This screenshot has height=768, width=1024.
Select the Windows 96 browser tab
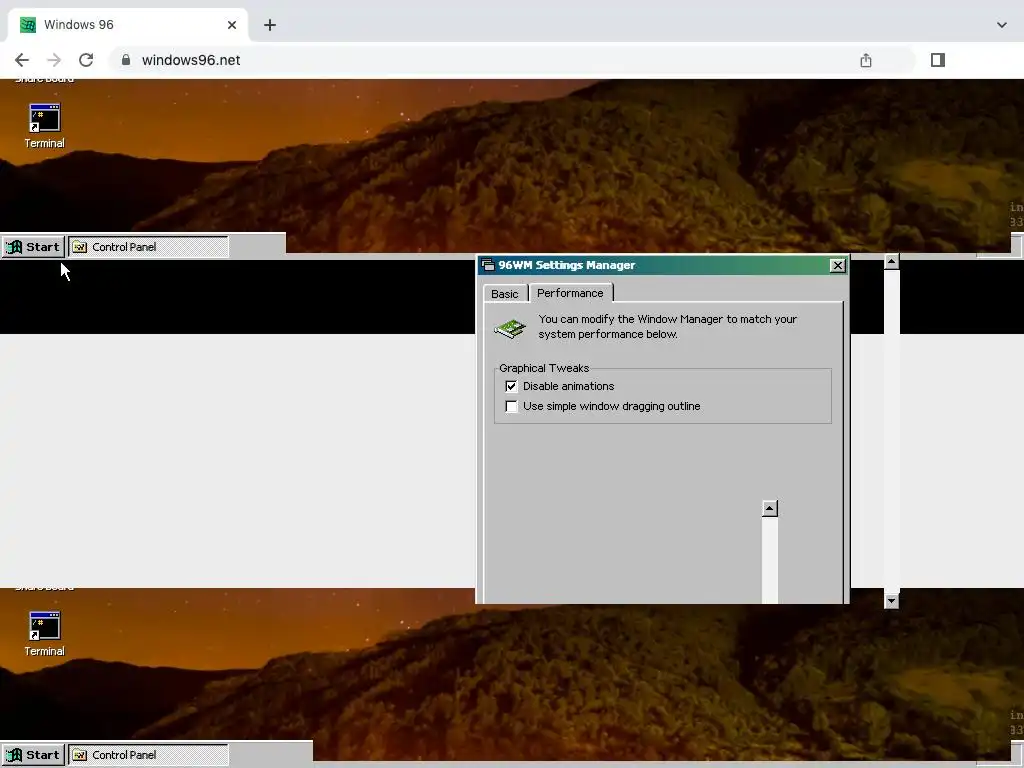(128, 25)
